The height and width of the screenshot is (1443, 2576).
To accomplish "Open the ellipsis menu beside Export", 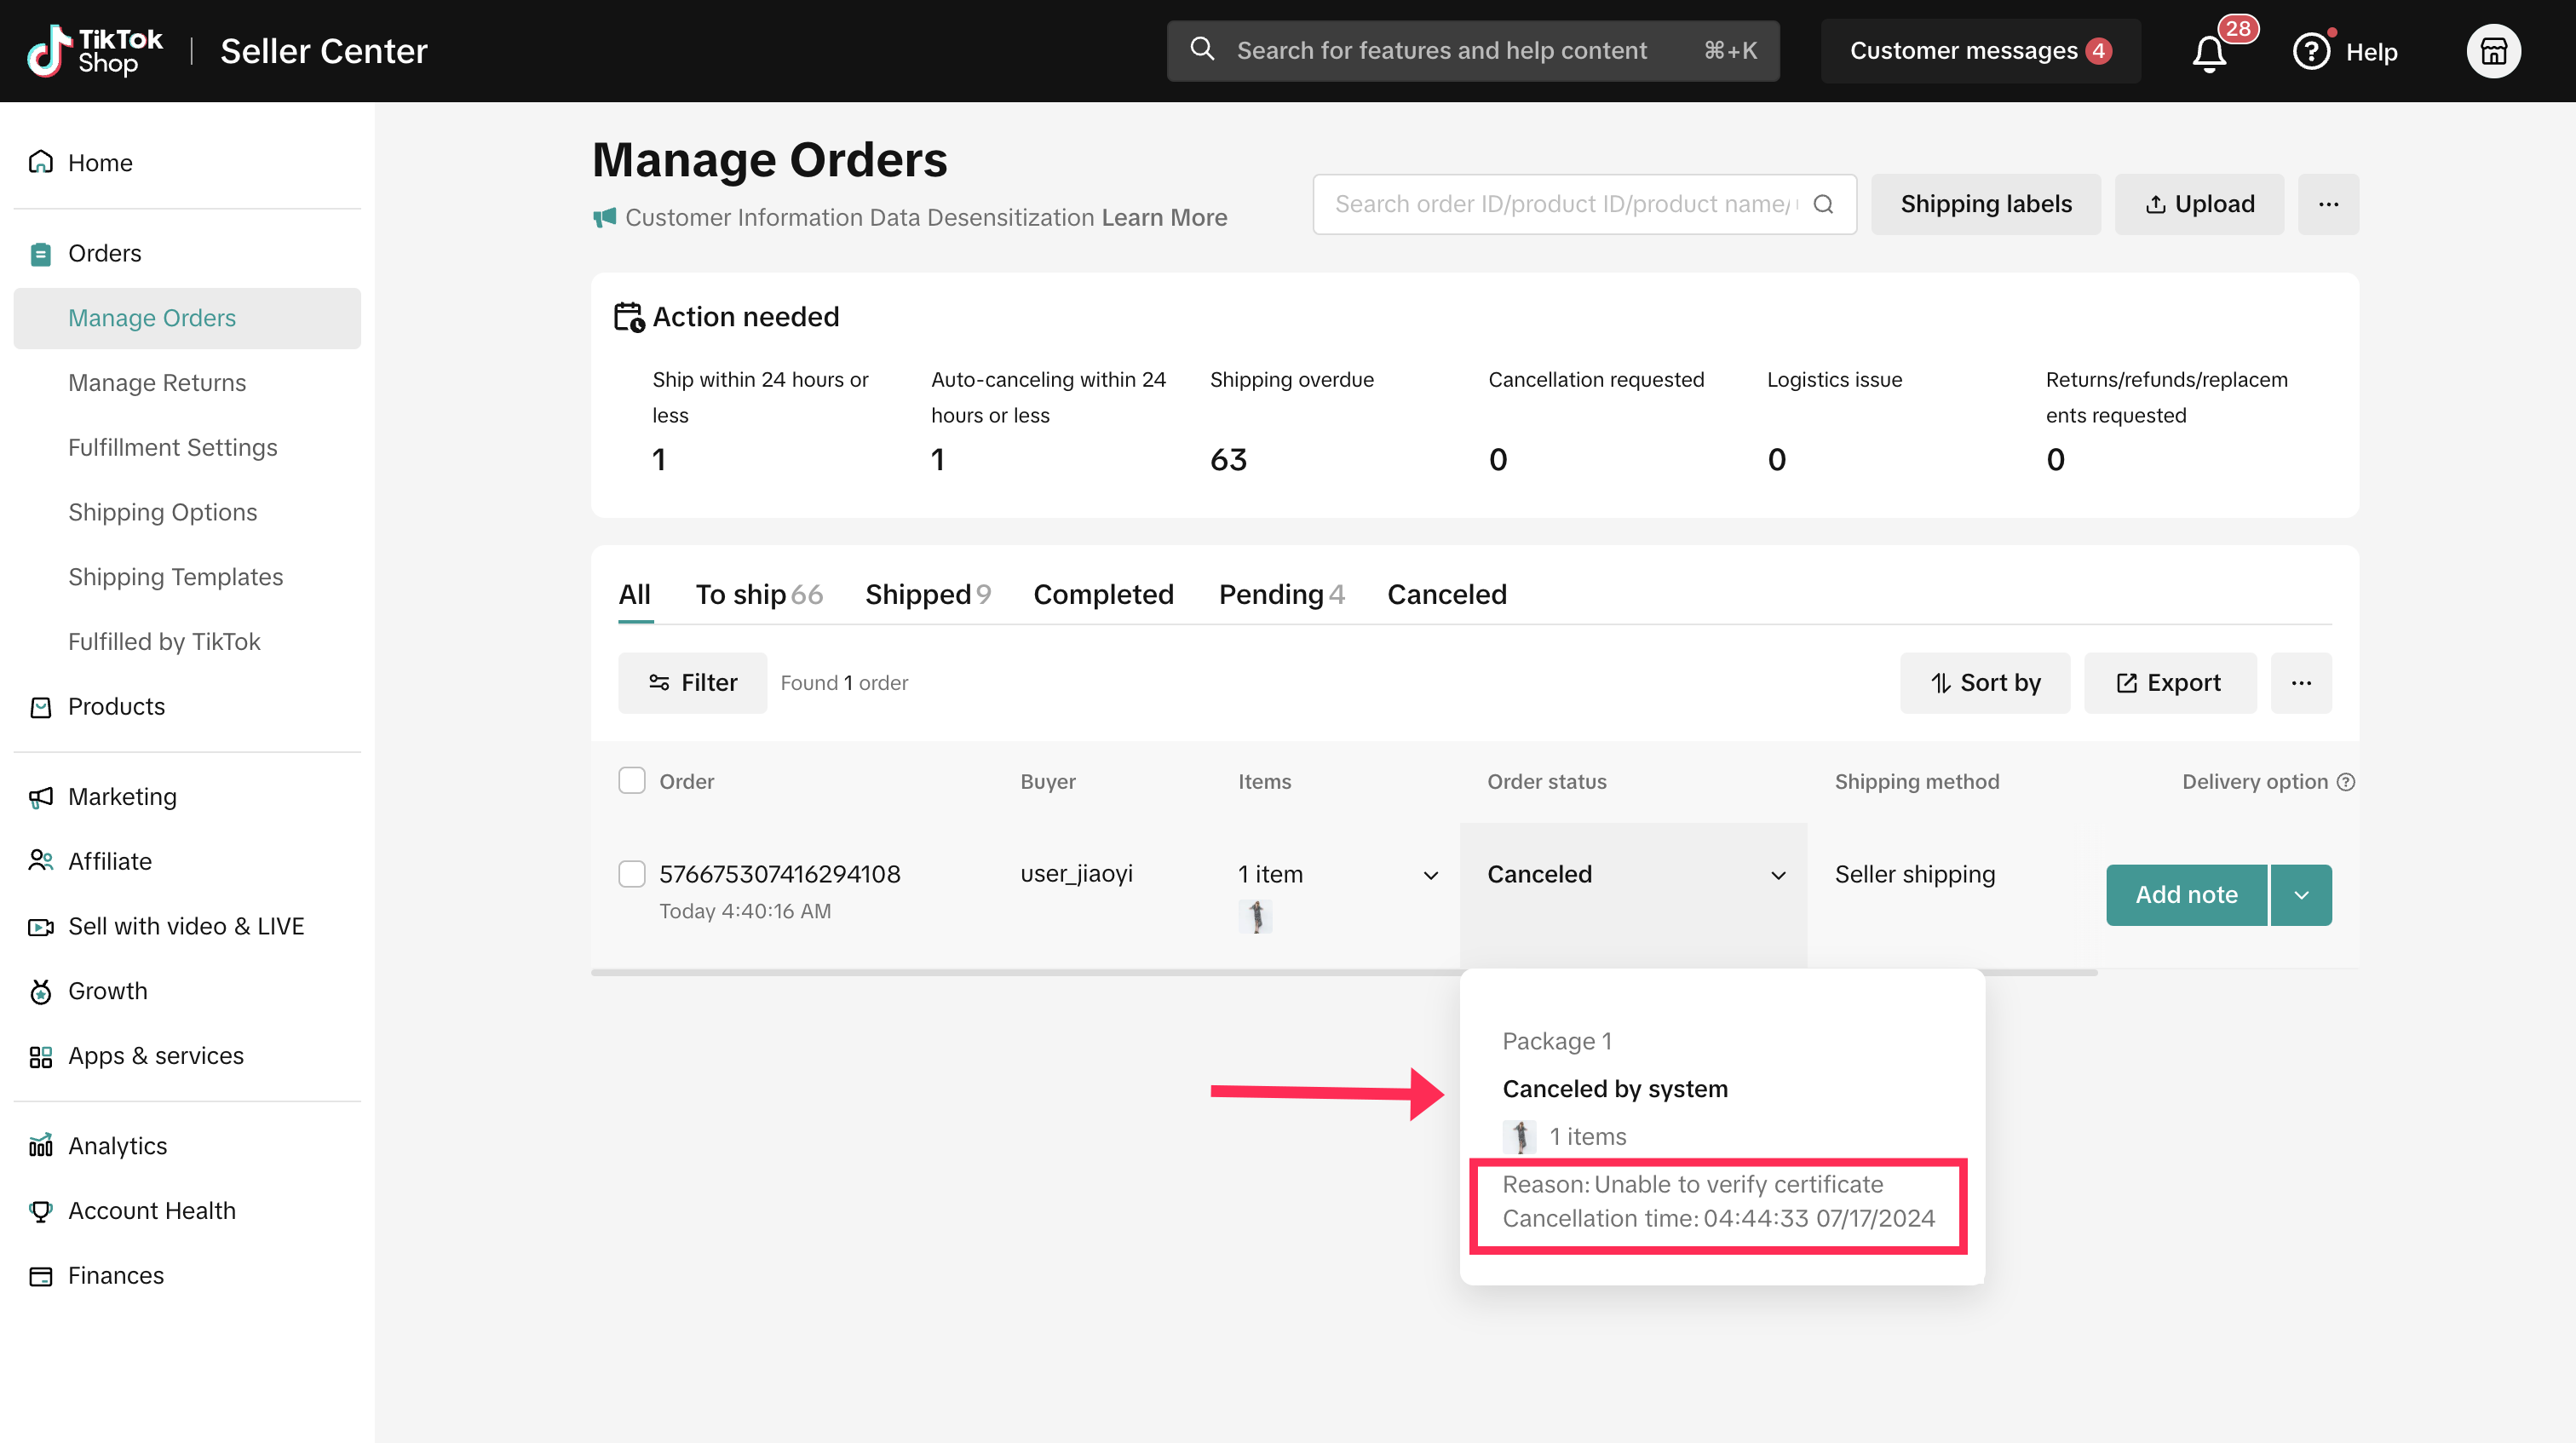I will [x=2301, y=683].
